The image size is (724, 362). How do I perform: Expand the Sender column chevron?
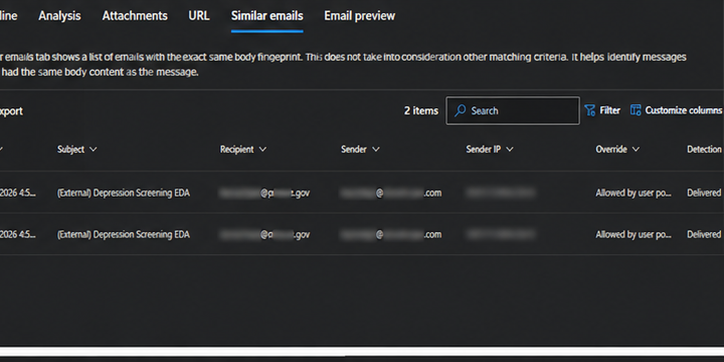point(376,150)
